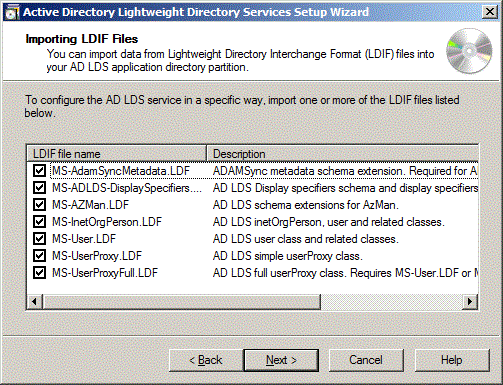Select the MS-UserProxy.LDF file name
The width and height of the screenshot is (503, 385).
point(97,256)
